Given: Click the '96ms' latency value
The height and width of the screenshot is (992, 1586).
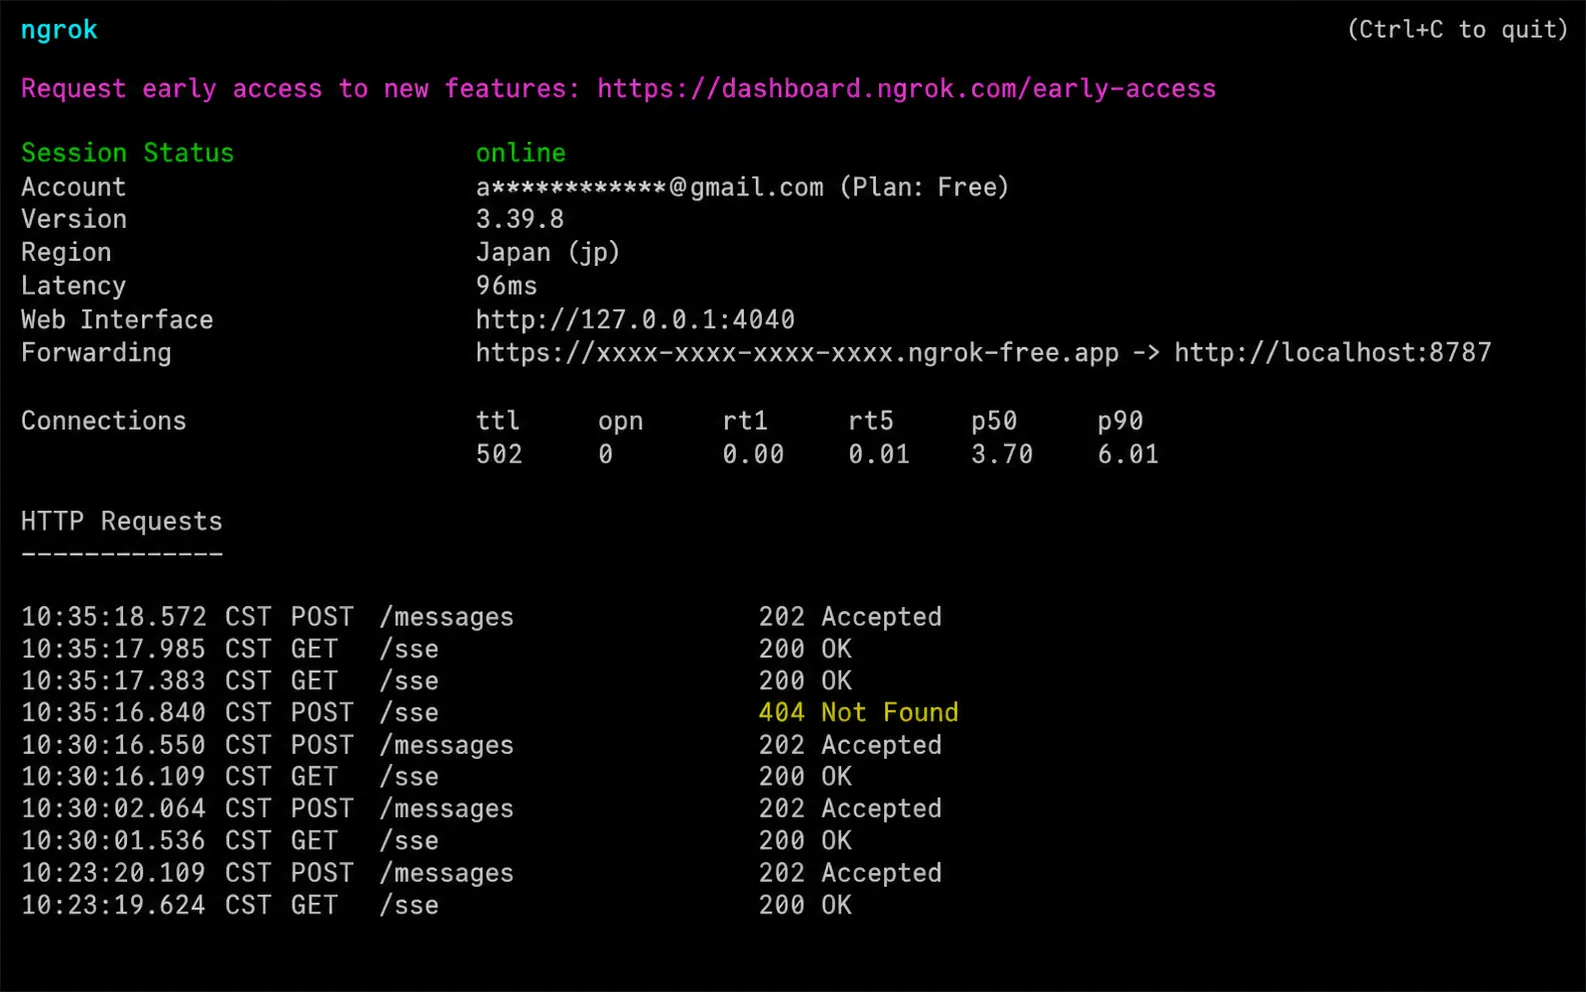Looking at the screenshot, I should click(506, 286).
